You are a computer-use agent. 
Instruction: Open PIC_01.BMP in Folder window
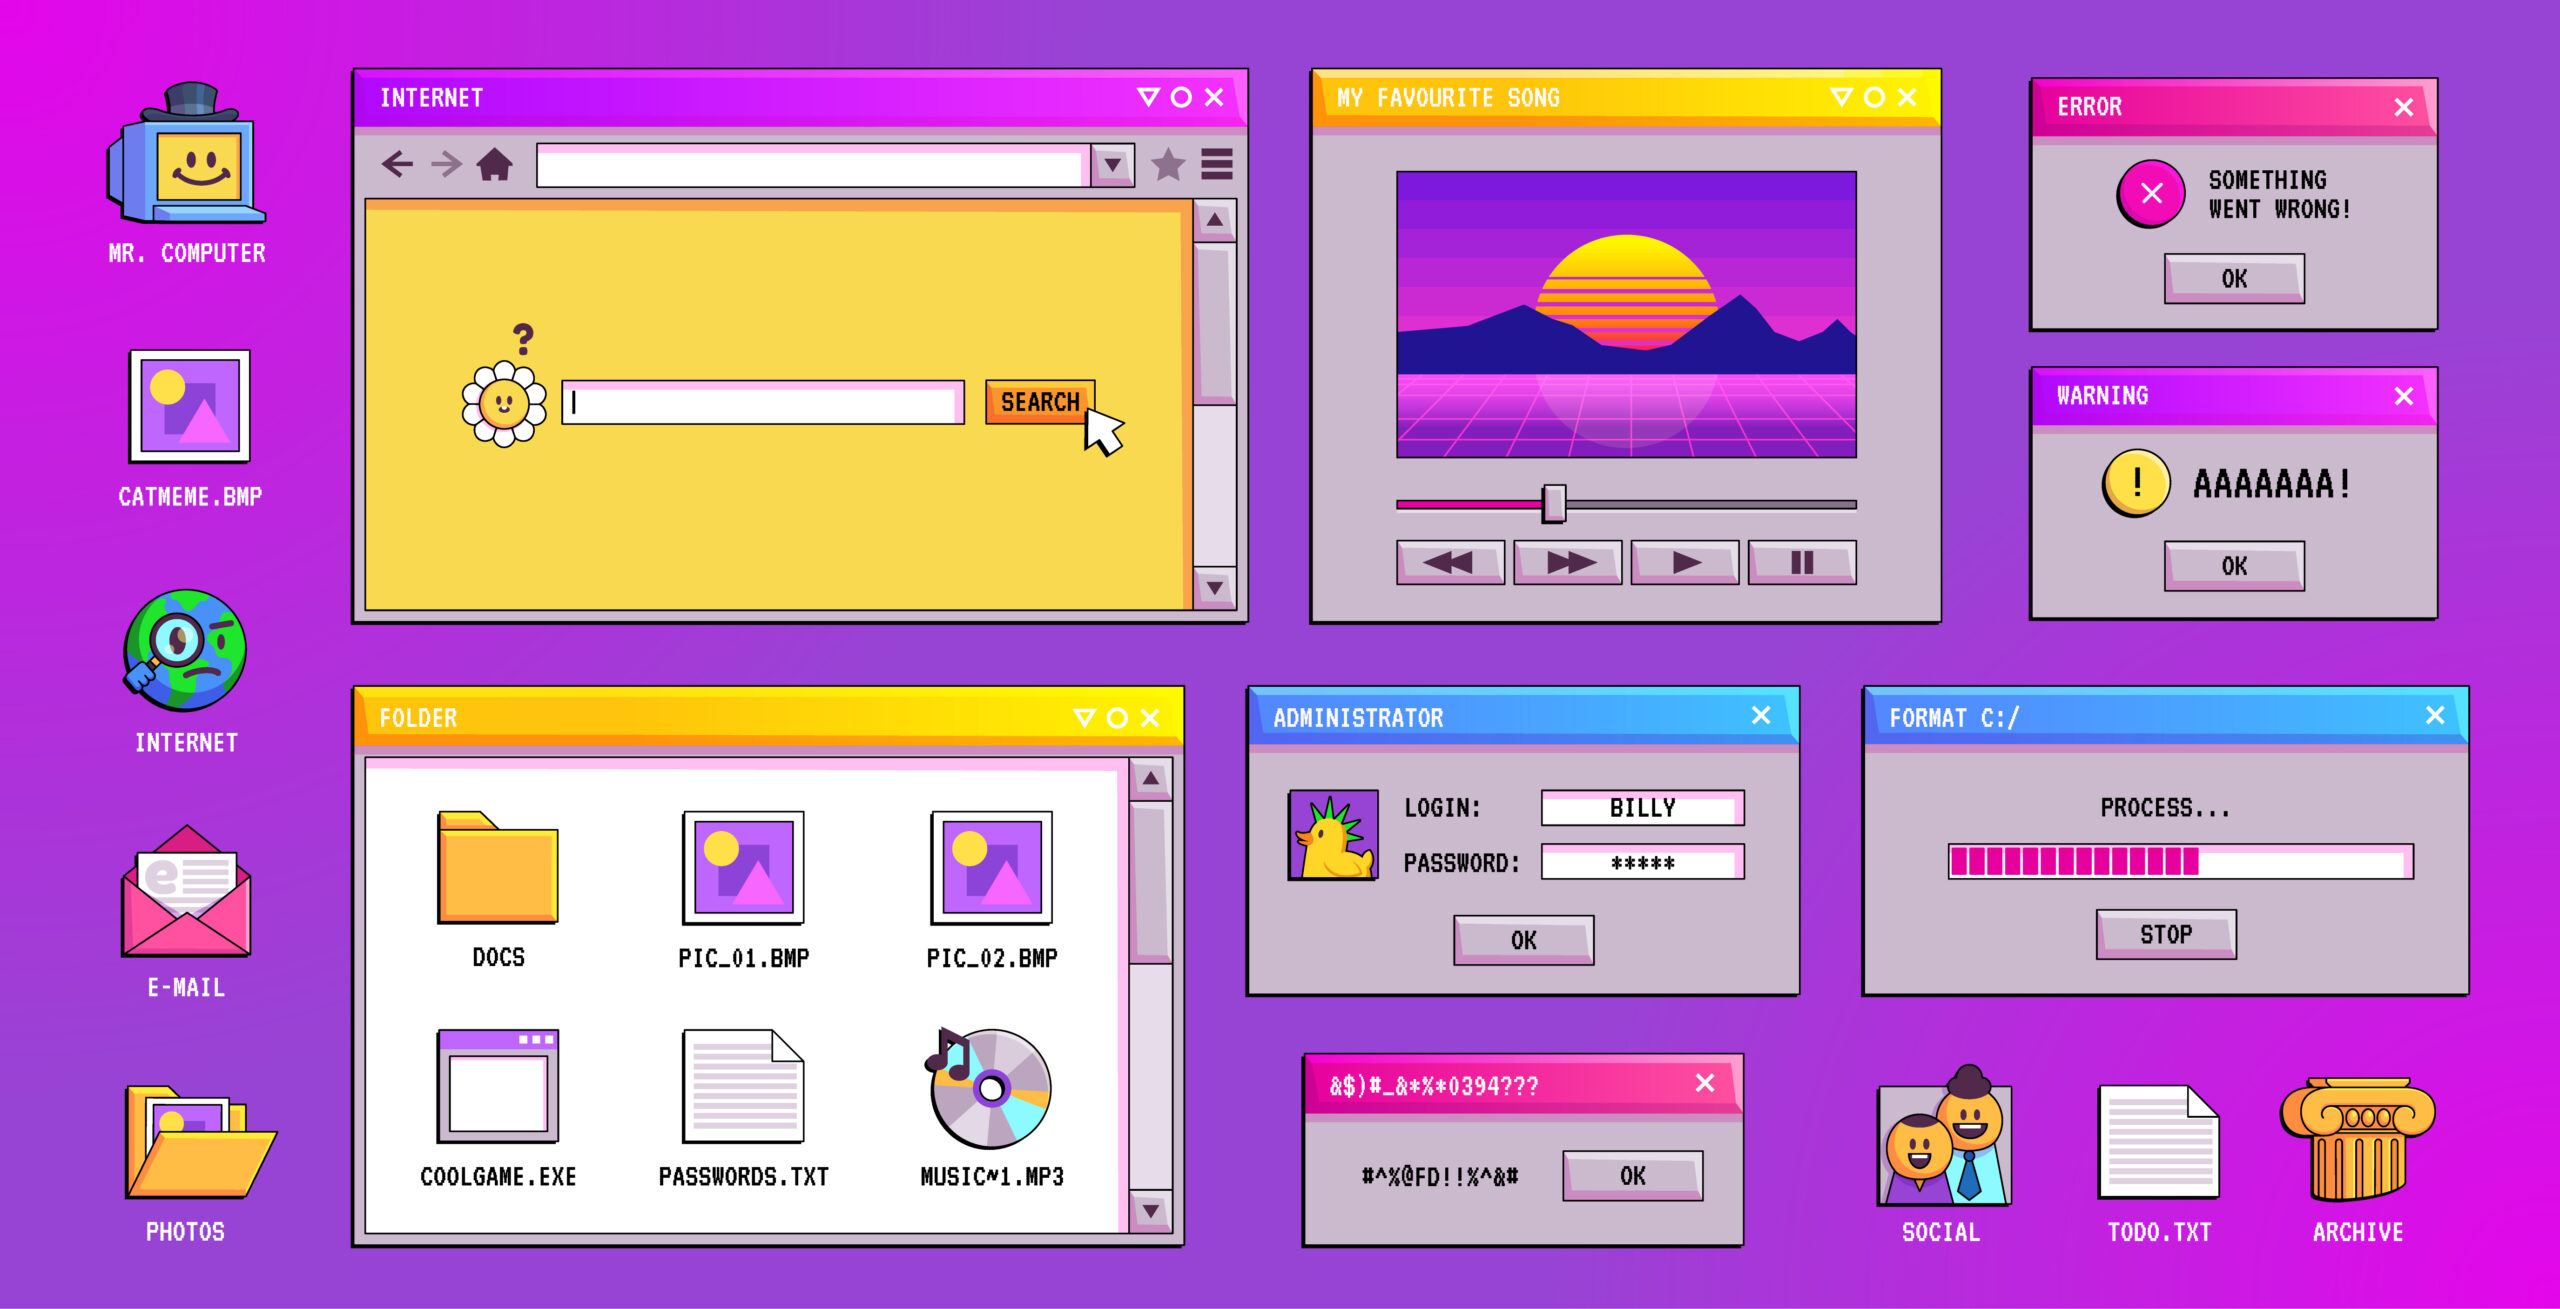click(743, 867)
